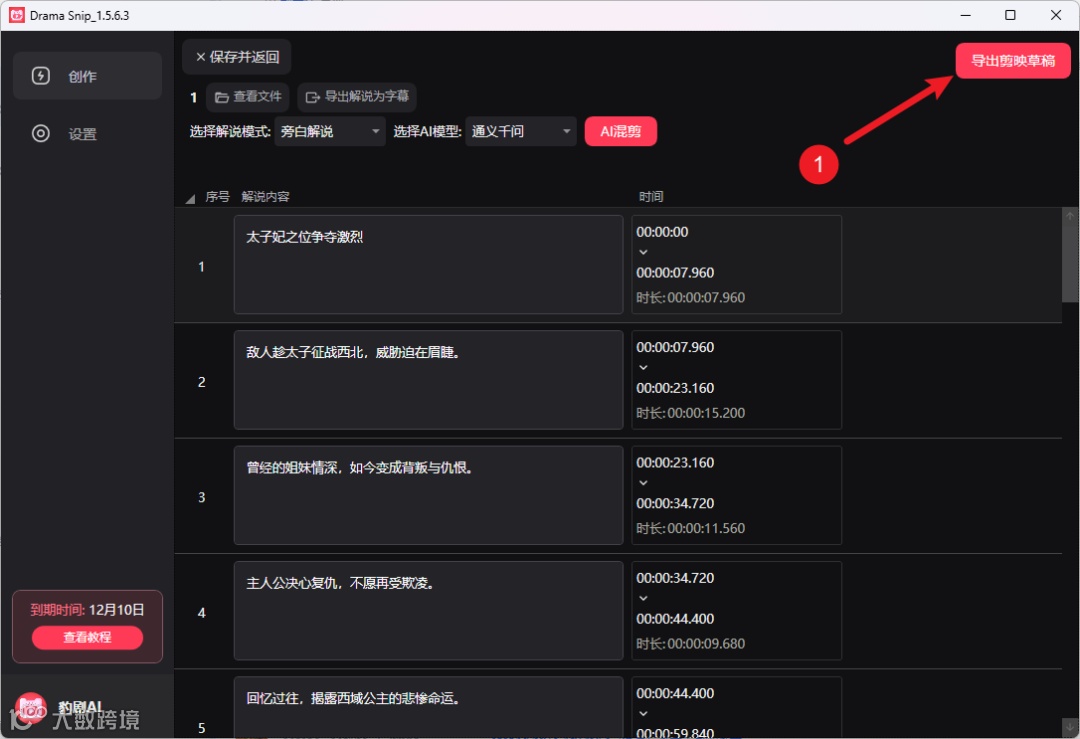
Task: Close the Drama Snip window
Action: (x=1056, y=15)
